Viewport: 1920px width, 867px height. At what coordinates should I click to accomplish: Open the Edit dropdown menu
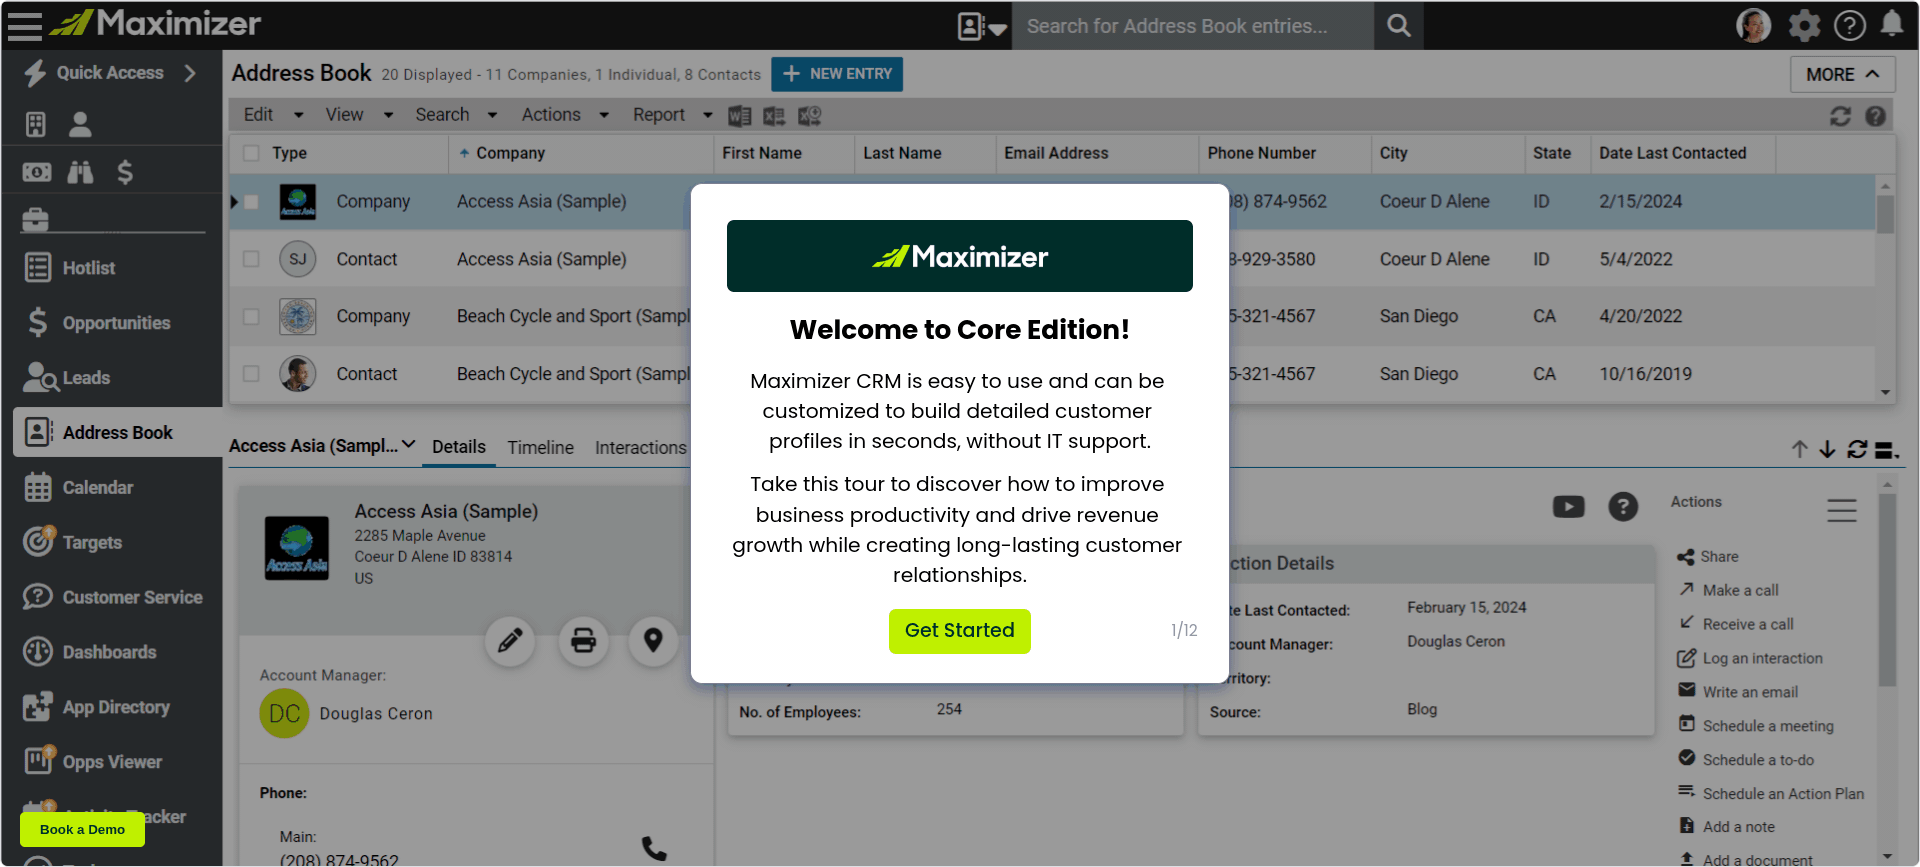pos(272,115)
